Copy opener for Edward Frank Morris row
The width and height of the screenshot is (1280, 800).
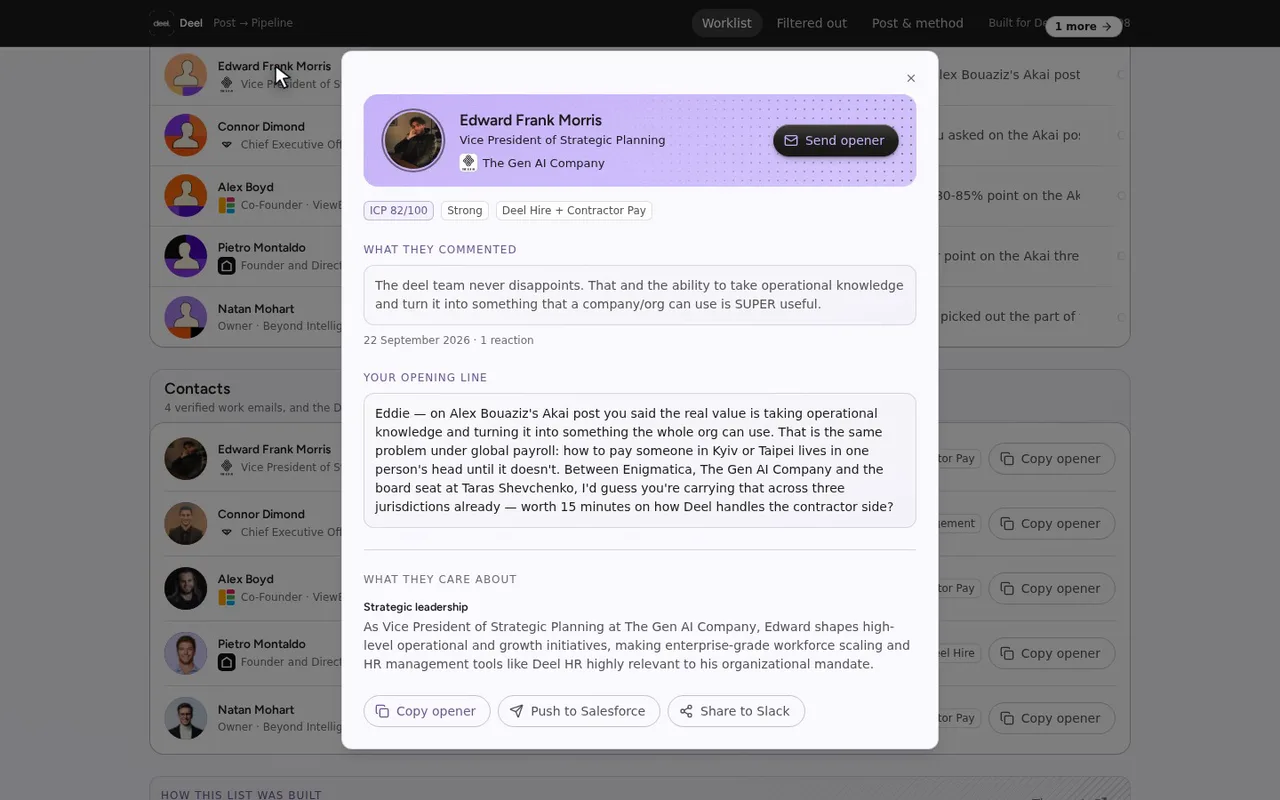[x=1051, y=459]
